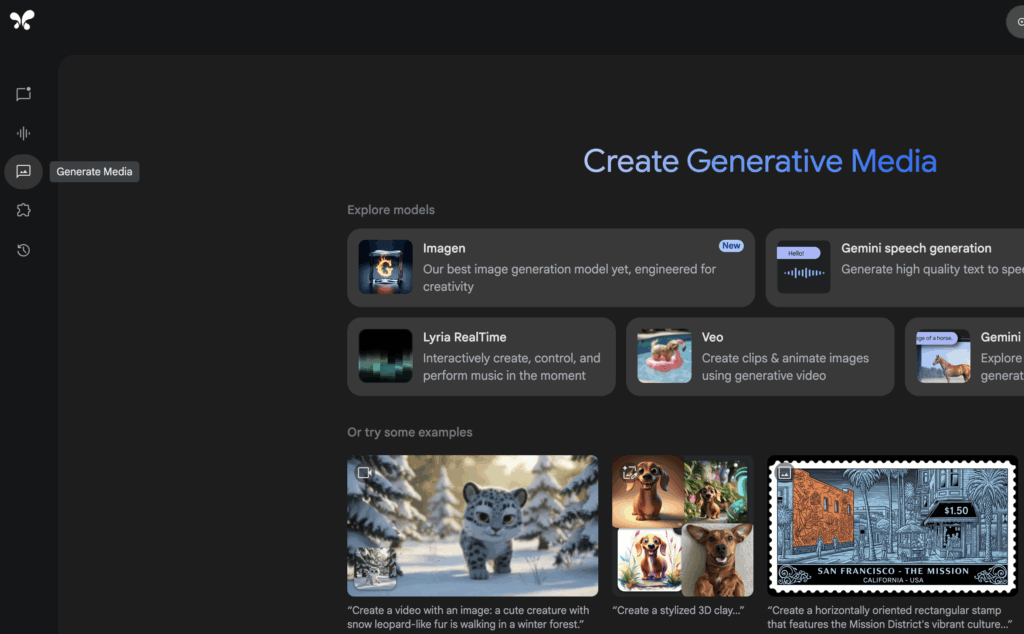Click "Create clips & animate images" description
This screenshot has height=634, width=1024.
tap(786, 366)
